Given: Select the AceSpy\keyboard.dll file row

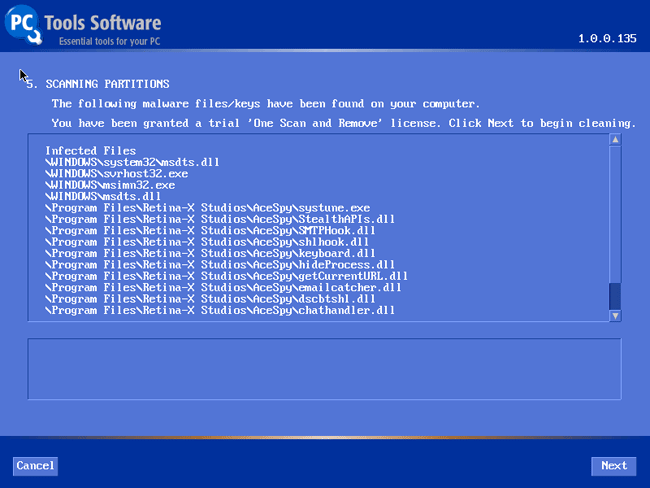Looking at the screenshot, I should click(x=210, y=253).
